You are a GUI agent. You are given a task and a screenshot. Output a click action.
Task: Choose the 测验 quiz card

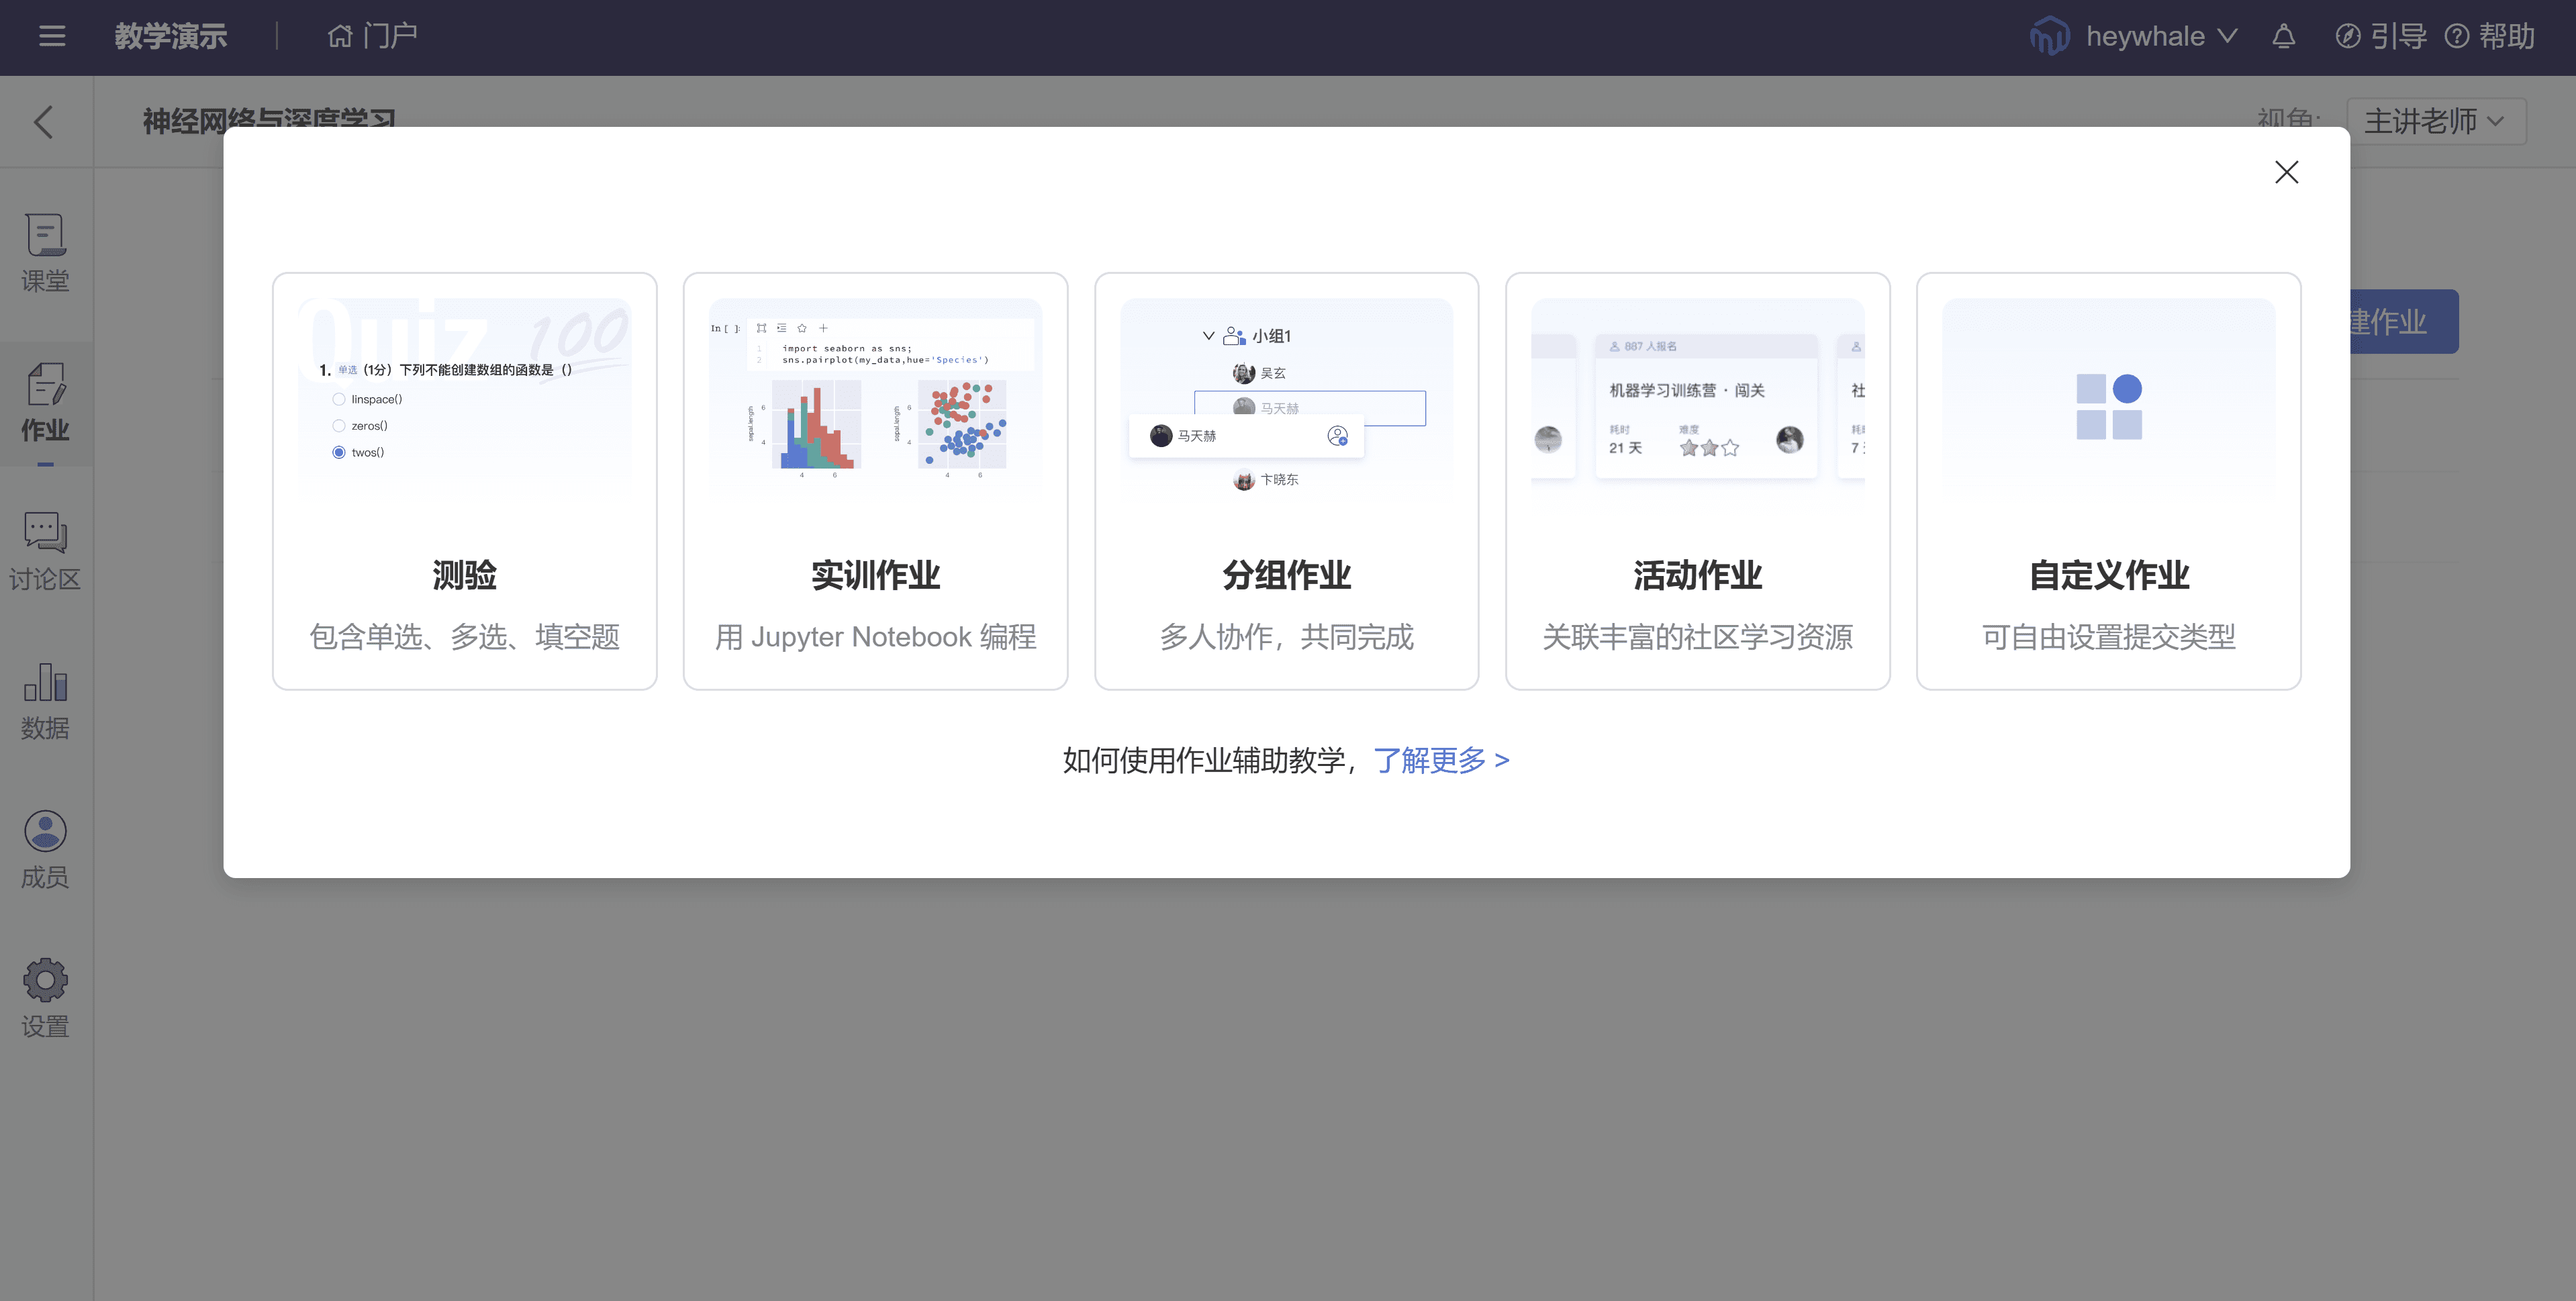464,481
